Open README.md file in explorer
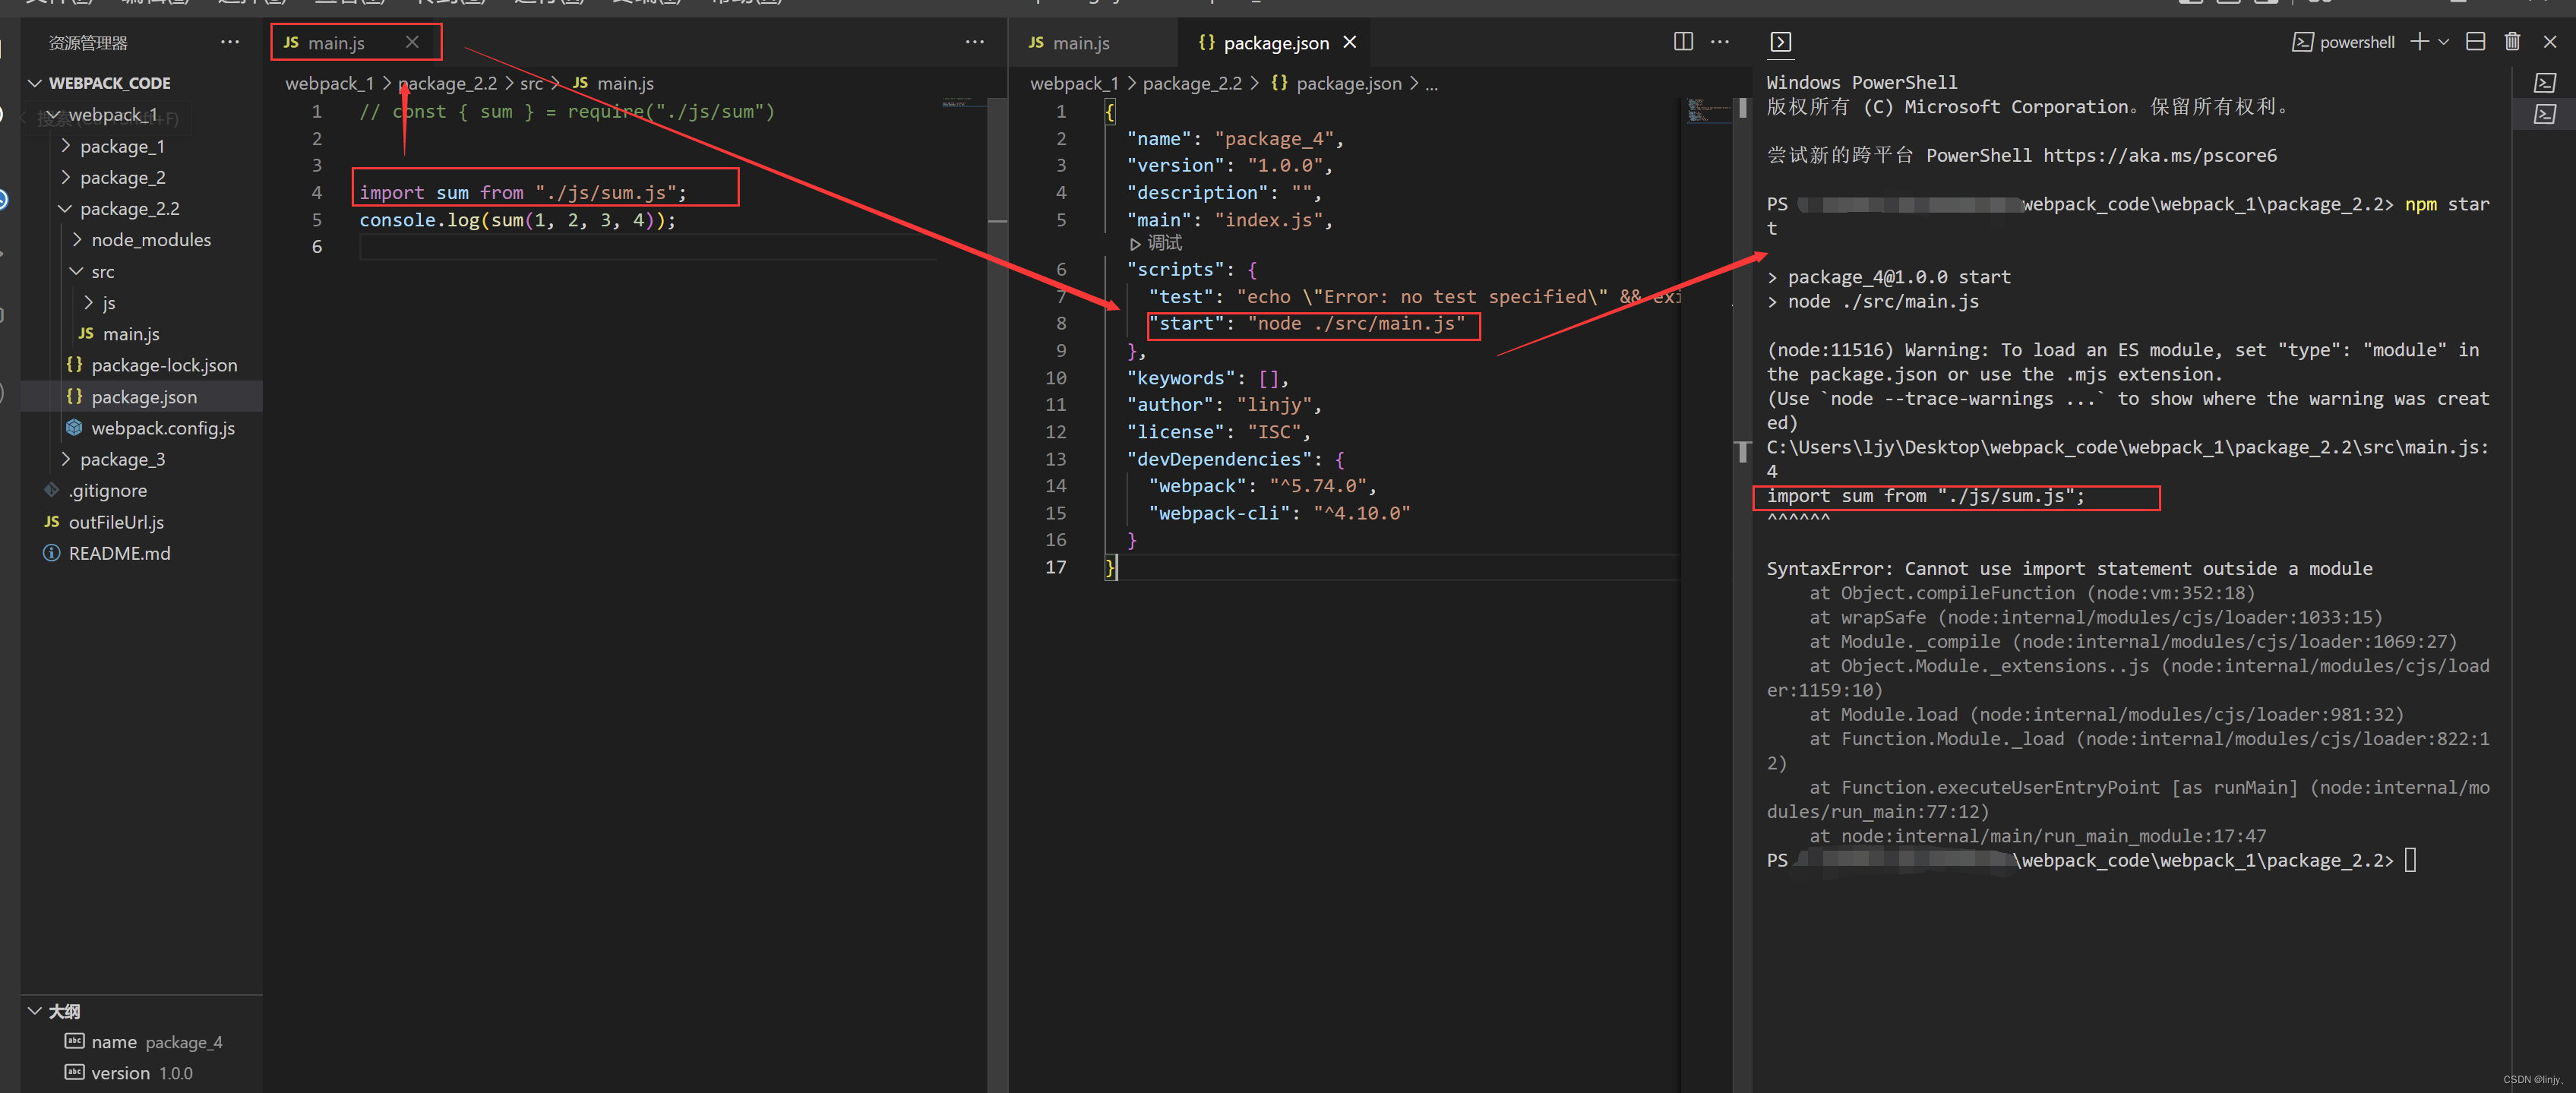 pos(119,553)
